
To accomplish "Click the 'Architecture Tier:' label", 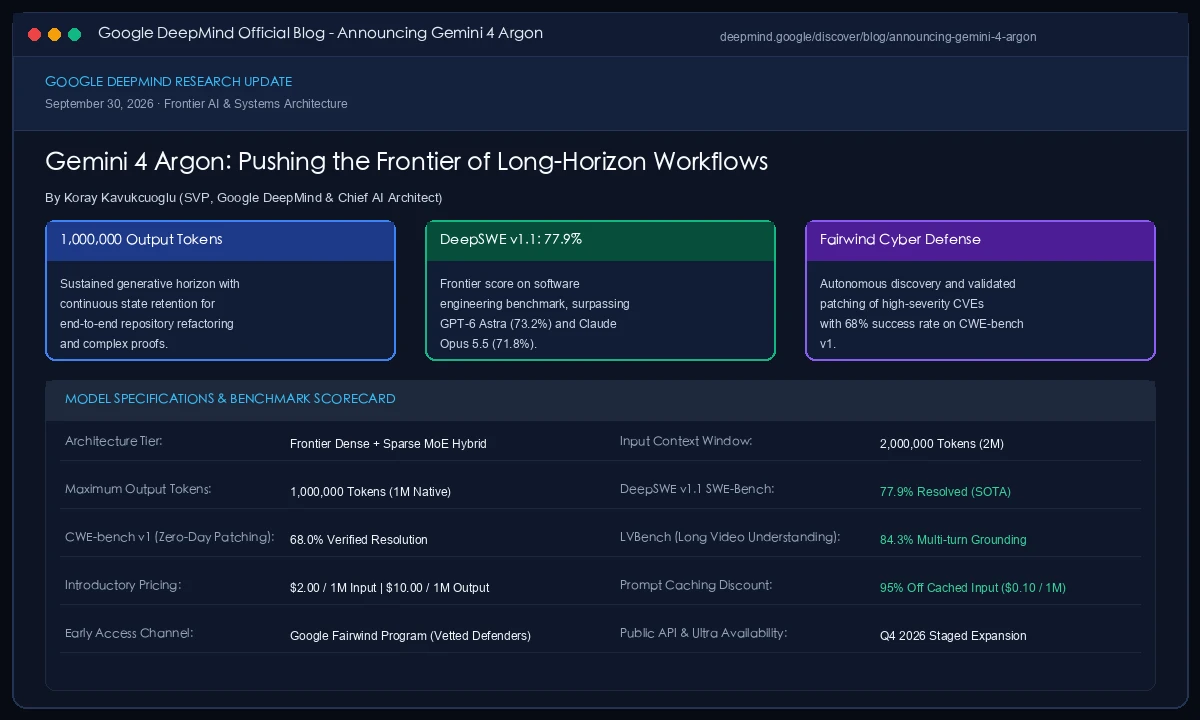I will tap(113, 441).
